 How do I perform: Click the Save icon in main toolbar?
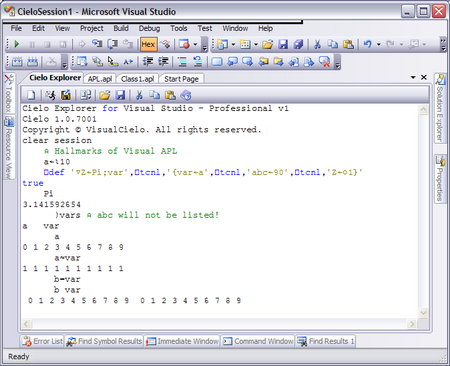click(283, 44)
